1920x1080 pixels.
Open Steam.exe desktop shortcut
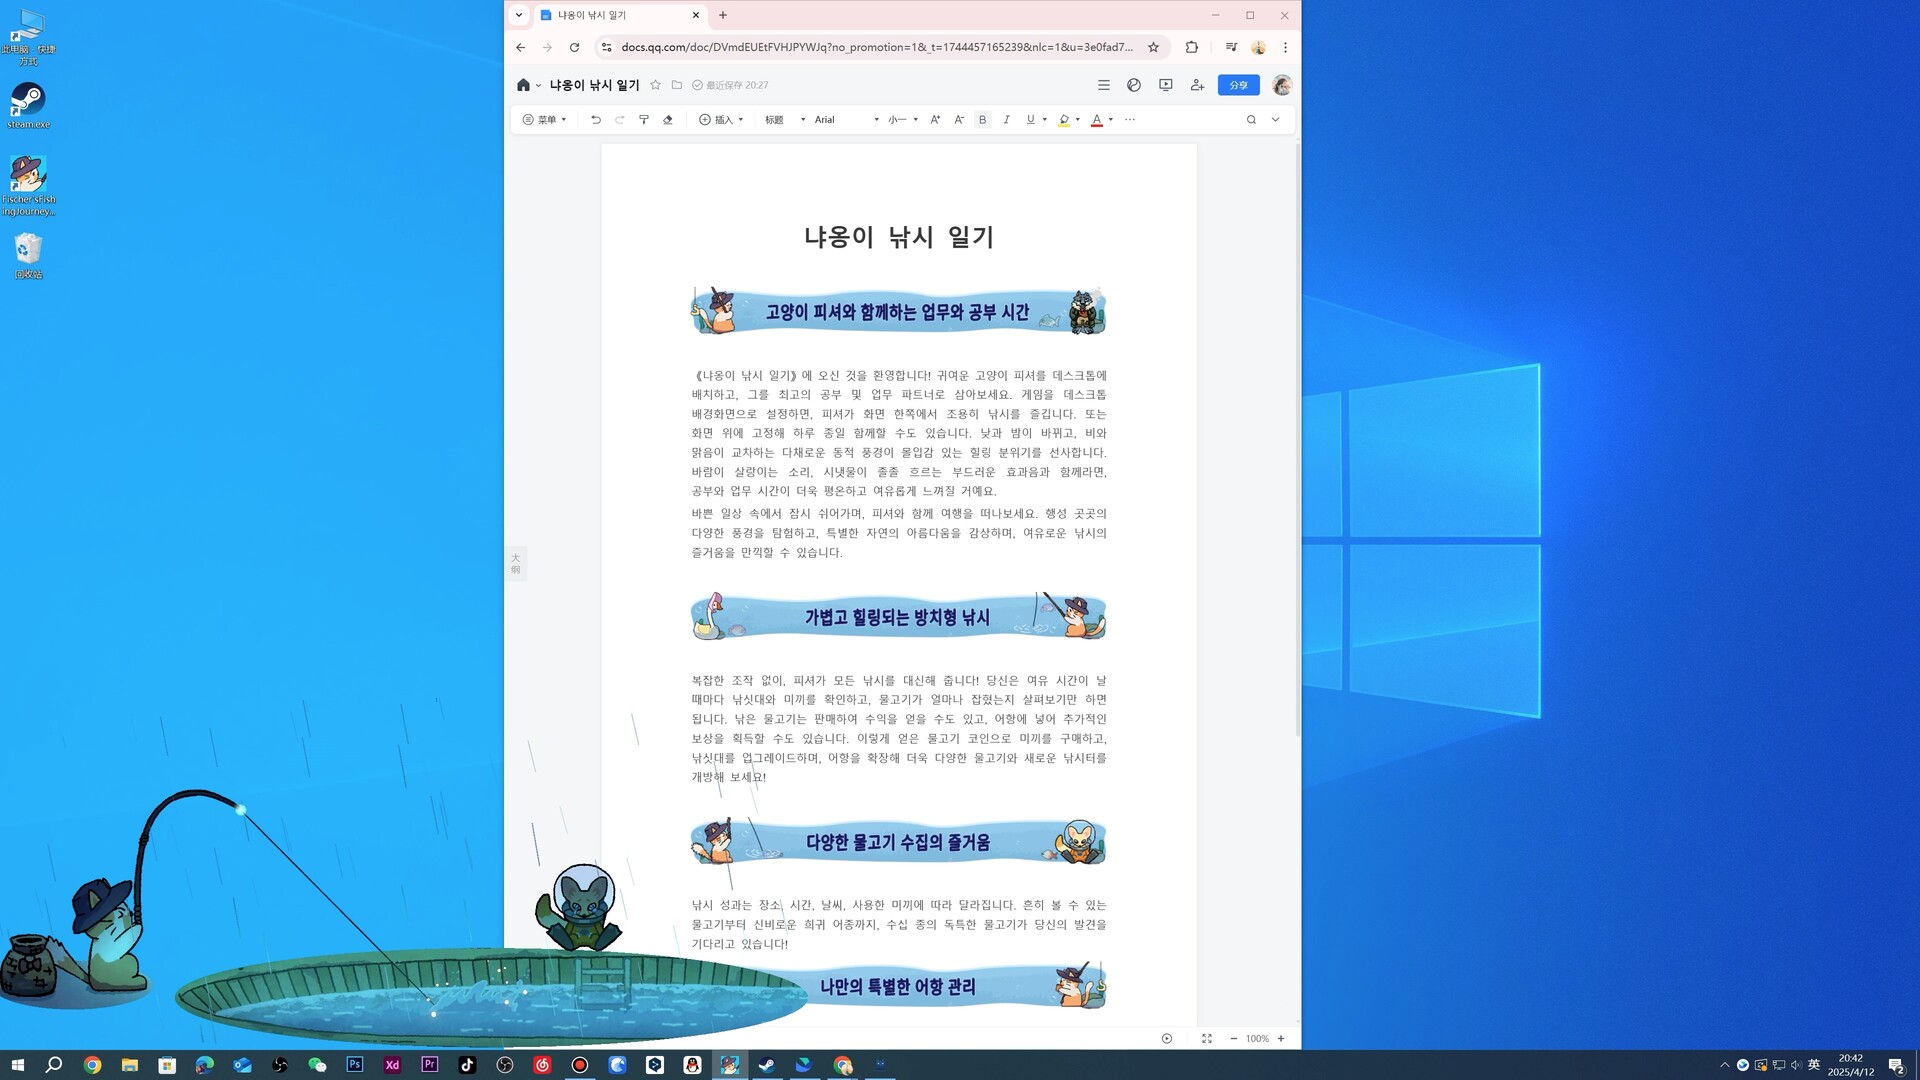tap(28, 105)
